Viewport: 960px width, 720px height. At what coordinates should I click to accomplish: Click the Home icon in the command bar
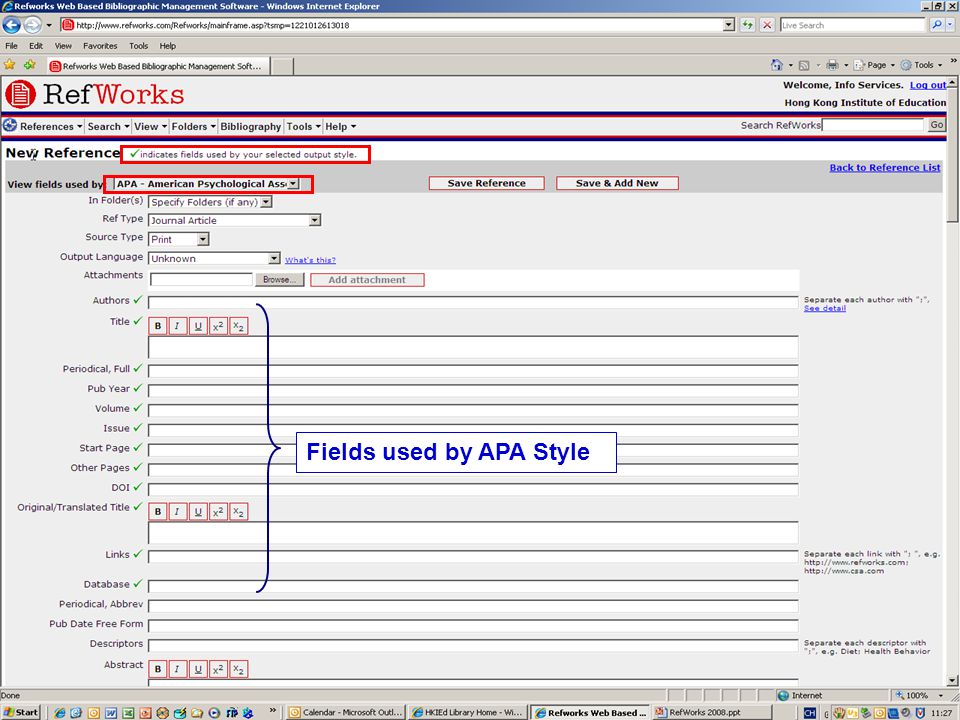777,65
